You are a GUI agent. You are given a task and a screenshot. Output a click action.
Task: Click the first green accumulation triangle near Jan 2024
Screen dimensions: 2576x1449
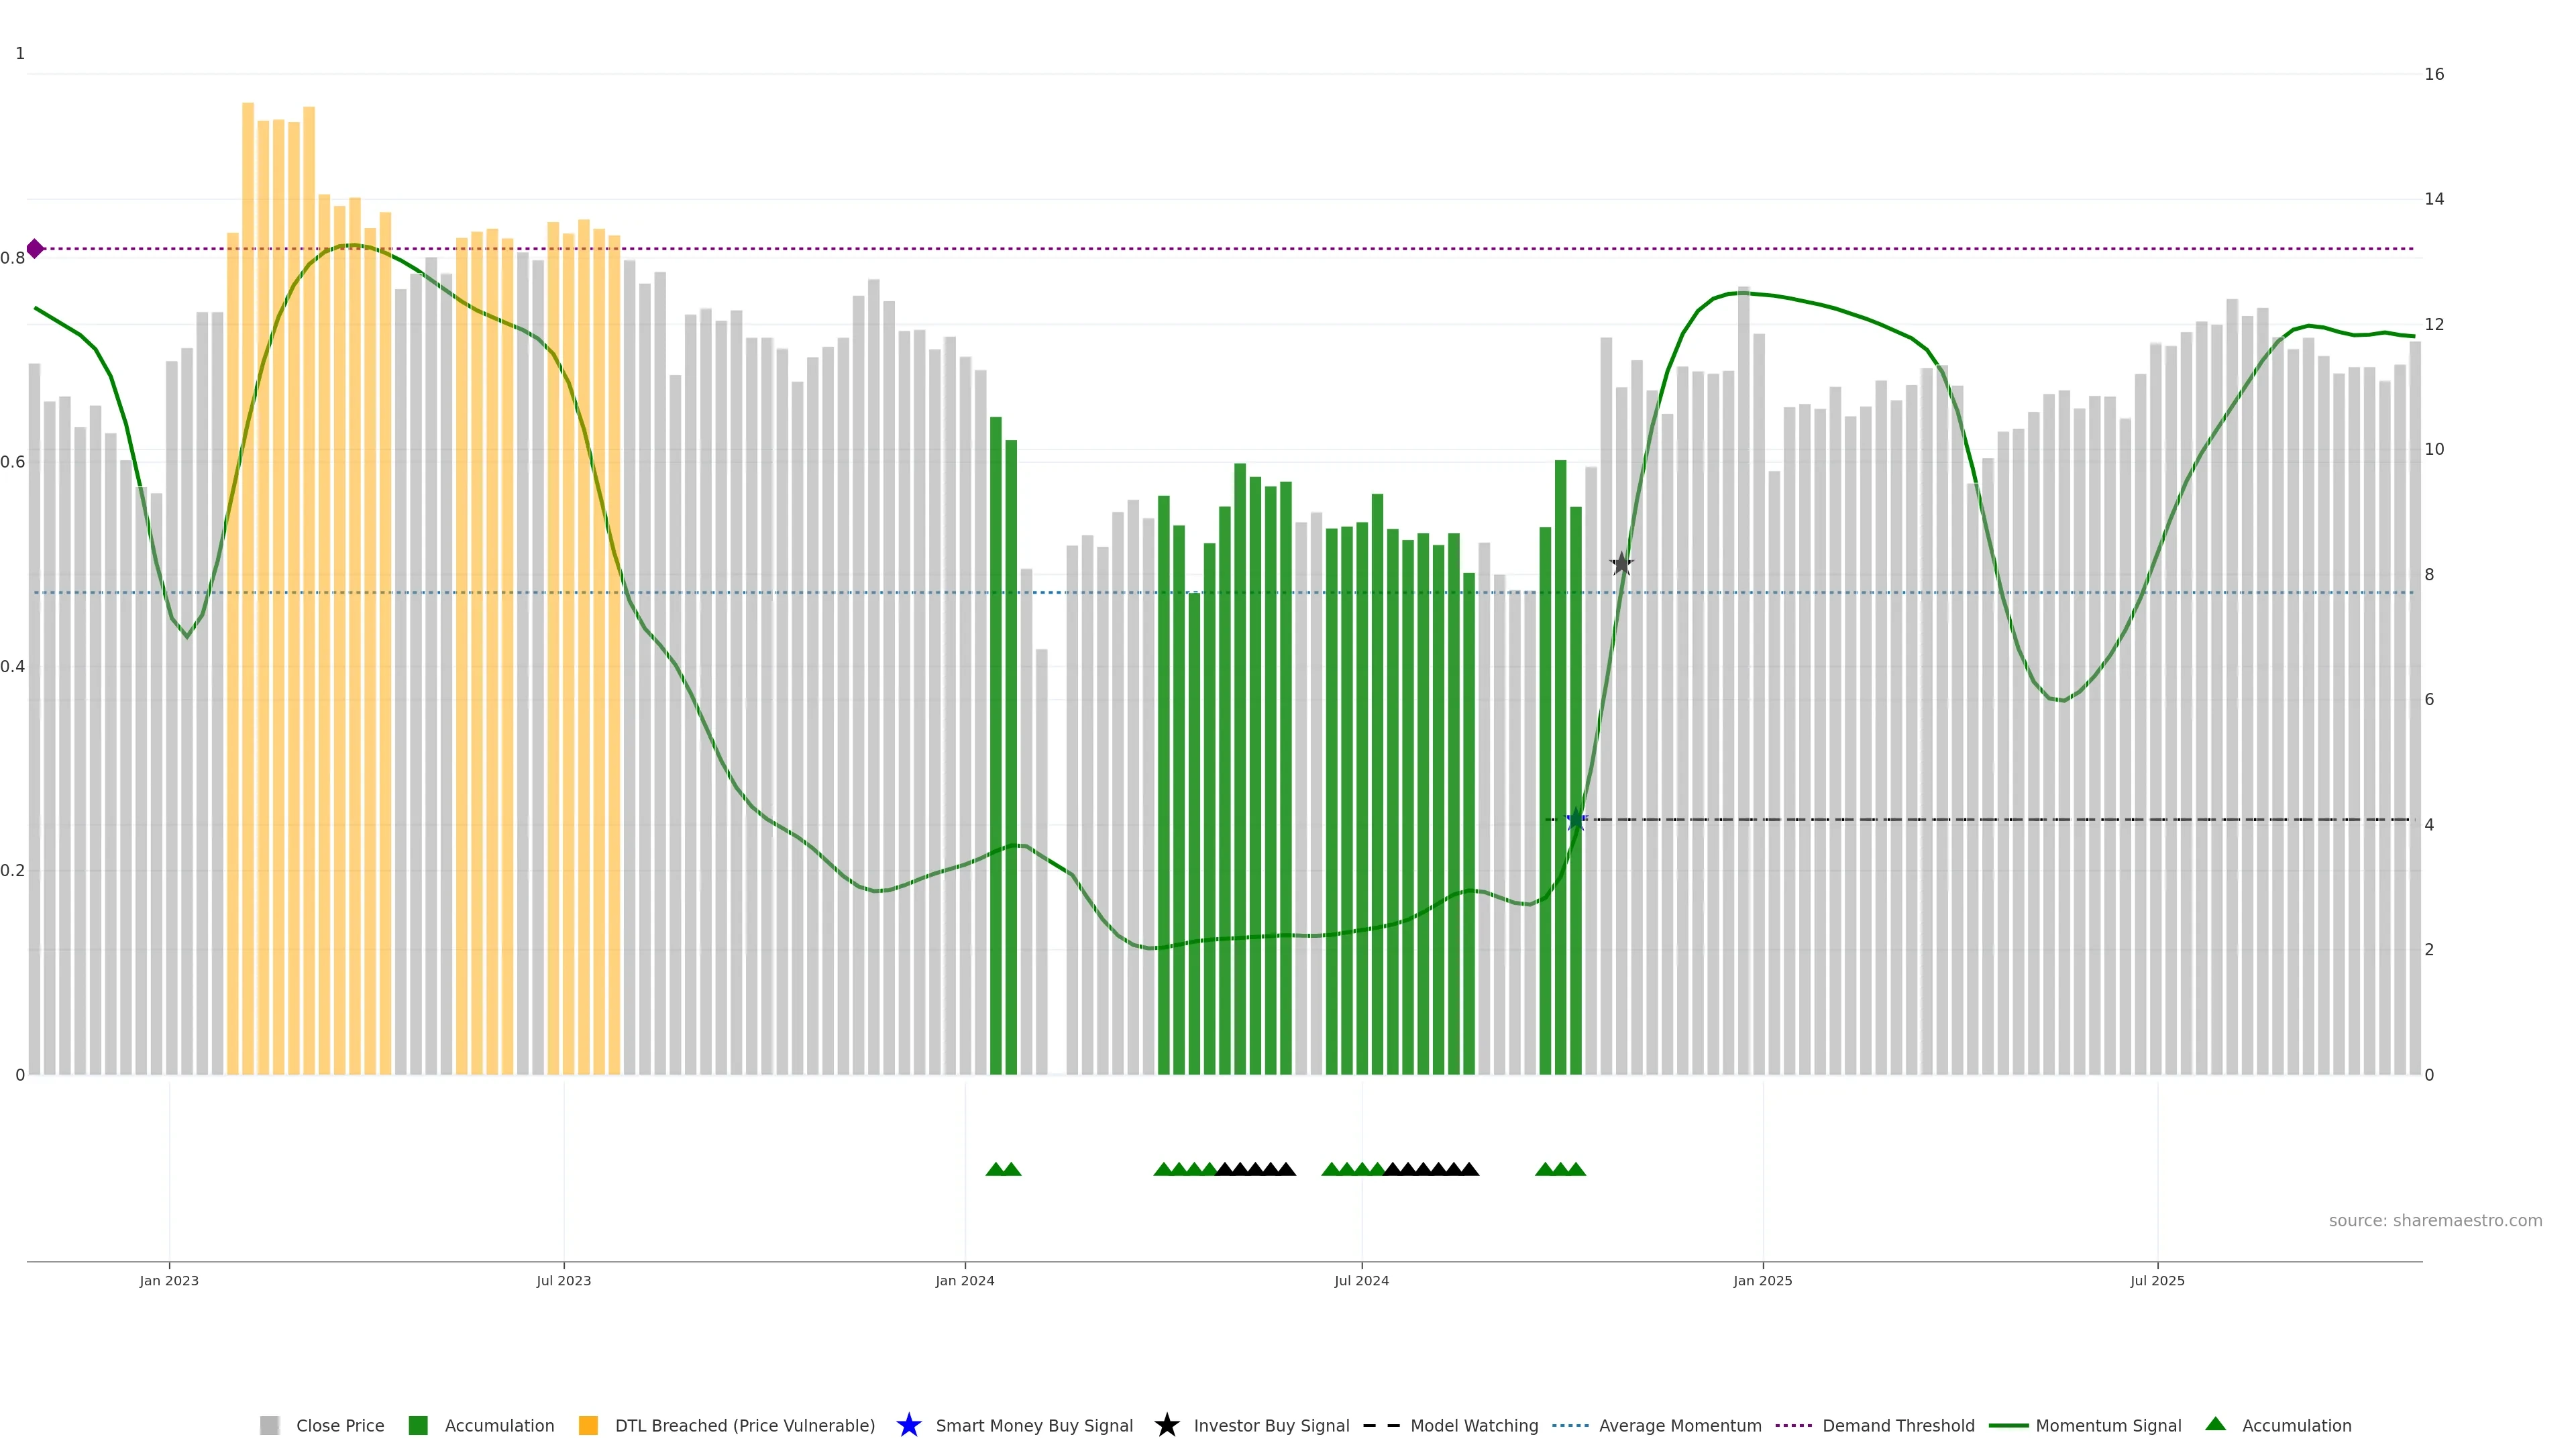coord(995,1169)
